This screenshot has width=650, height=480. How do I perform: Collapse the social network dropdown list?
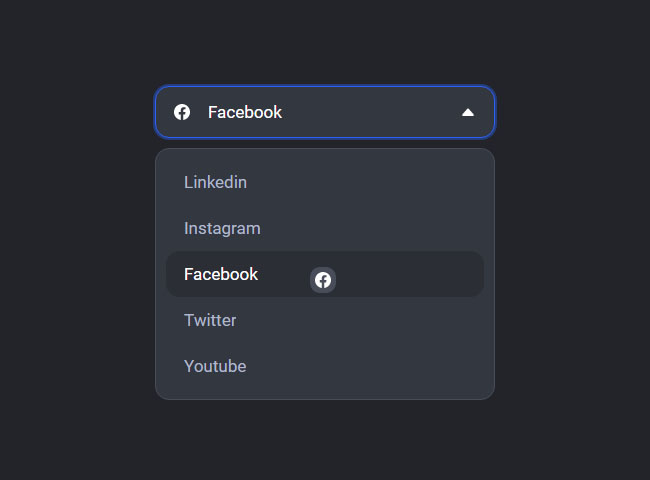tap(468, 112)
